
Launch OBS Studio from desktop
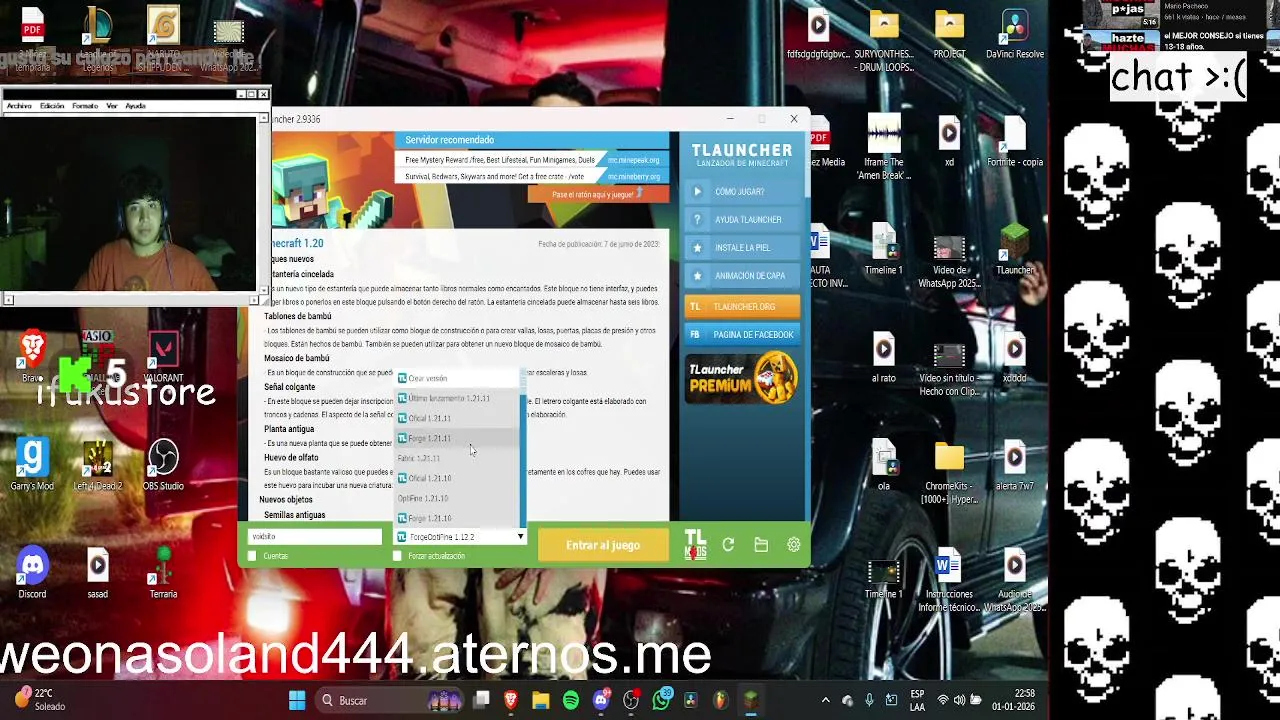tap(163, 464)
